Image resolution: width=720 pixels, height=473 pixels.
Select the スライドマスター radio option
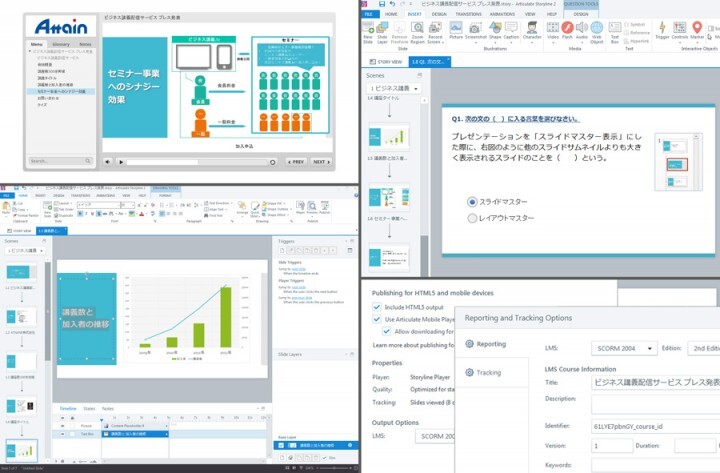click(x=473, y=201)
